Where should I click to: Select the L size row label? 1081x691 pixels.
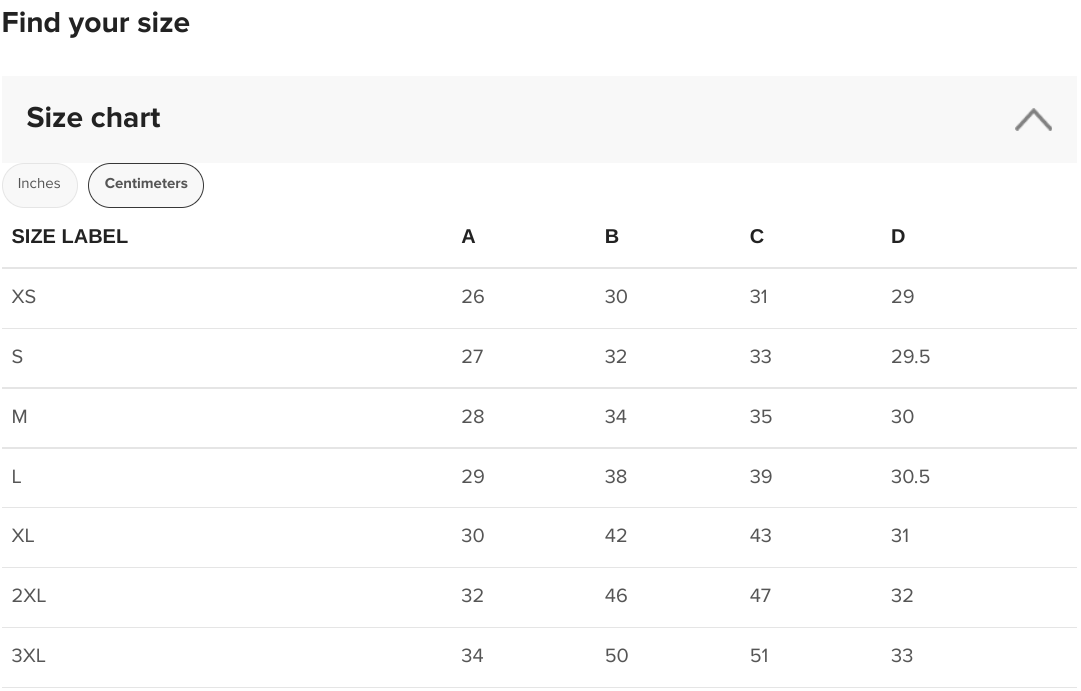pos(17,477)
